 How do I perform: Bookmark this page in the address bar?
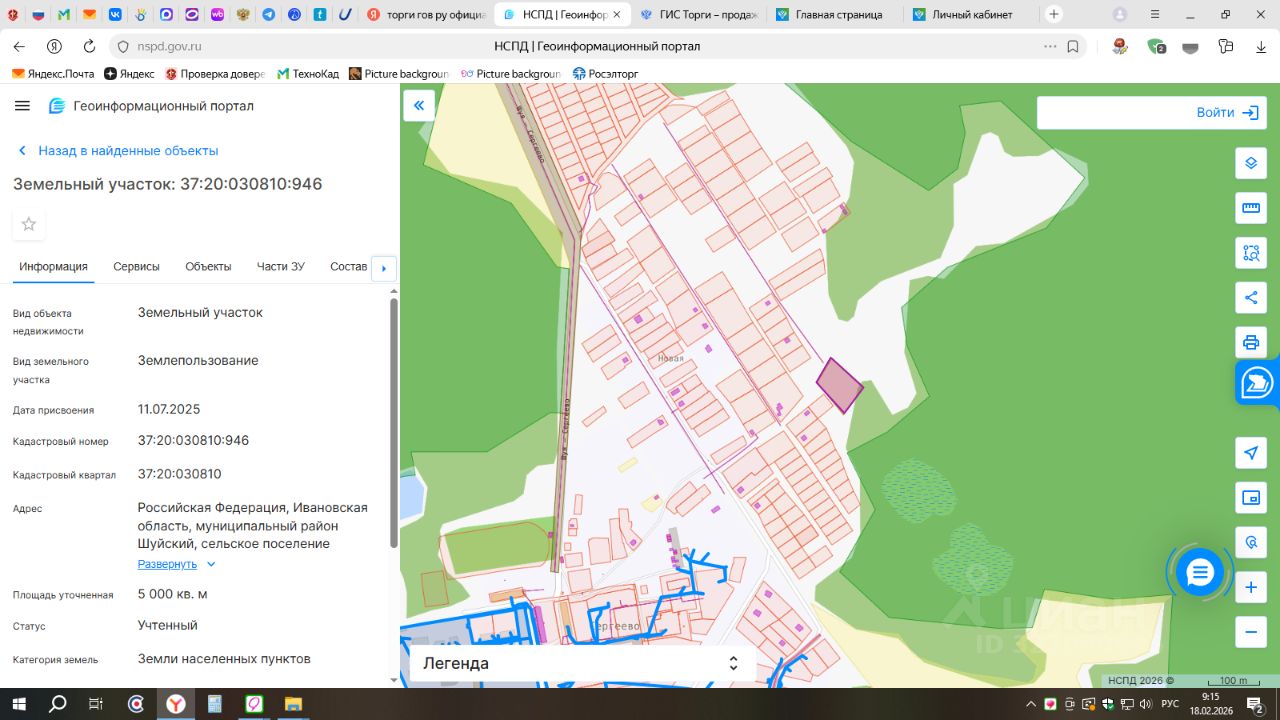[x=1073, y=46]
